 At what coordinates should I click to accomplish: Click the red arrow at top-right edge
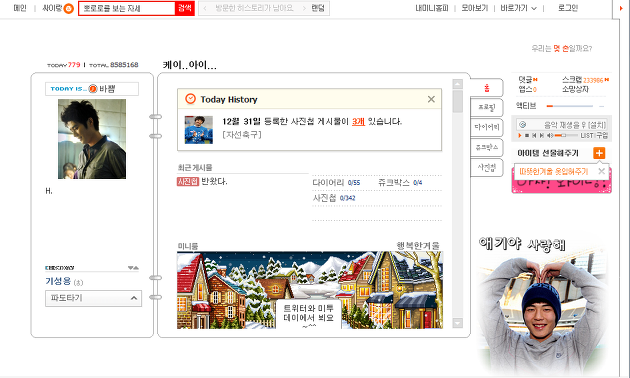coord(621,8)
